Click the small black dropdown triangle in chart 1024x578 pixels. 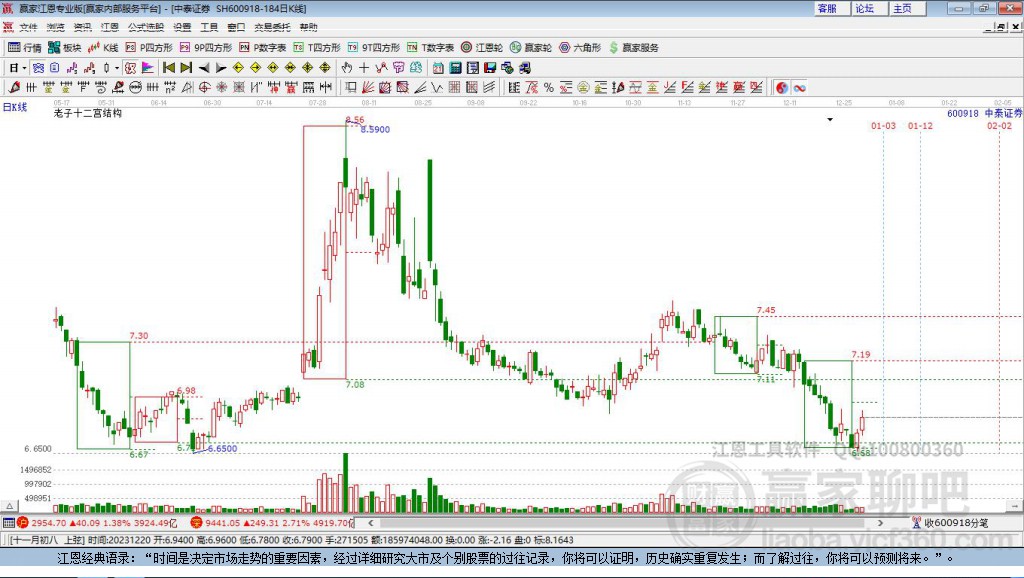click(830, 120)
